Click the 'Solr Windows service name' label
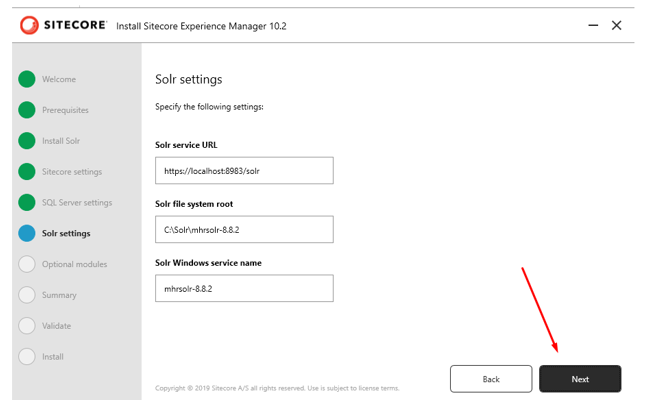Viewport: 656px width, 409px height. tap(208, 263)
